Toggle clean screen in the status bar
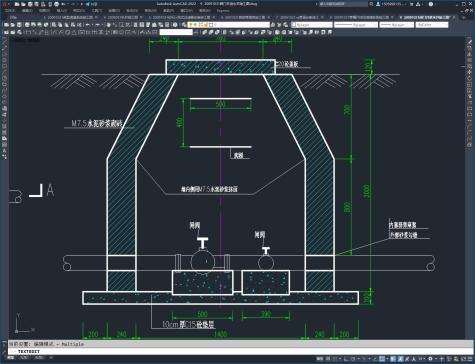The width and height of the screenshot is (475, 364). (x=463, y=359)
